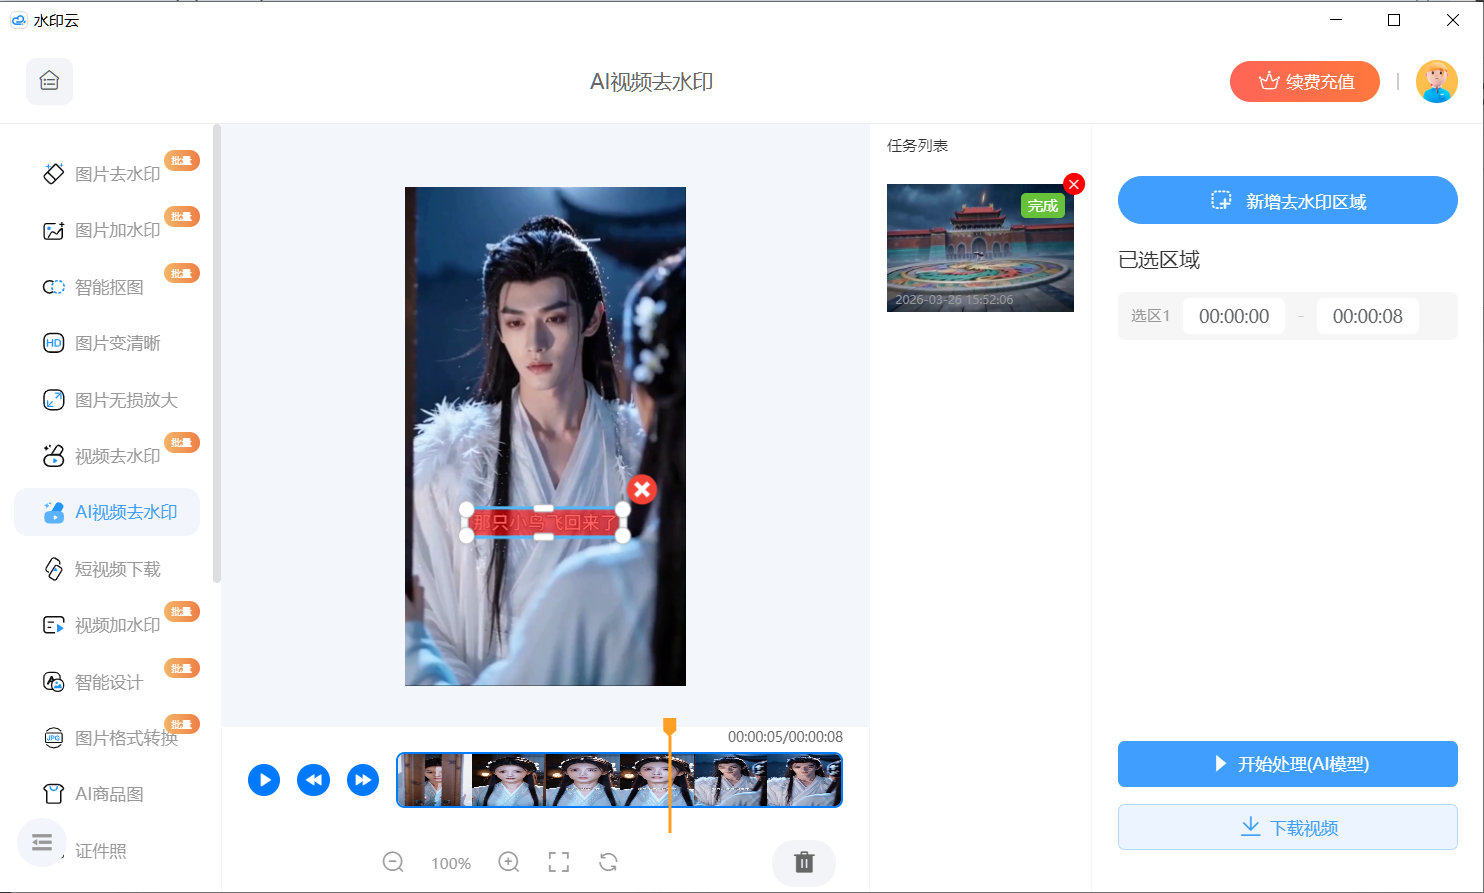This screenshot has height=893, width=1484.
Task: Click the home icon button
Action: (49, 81)
